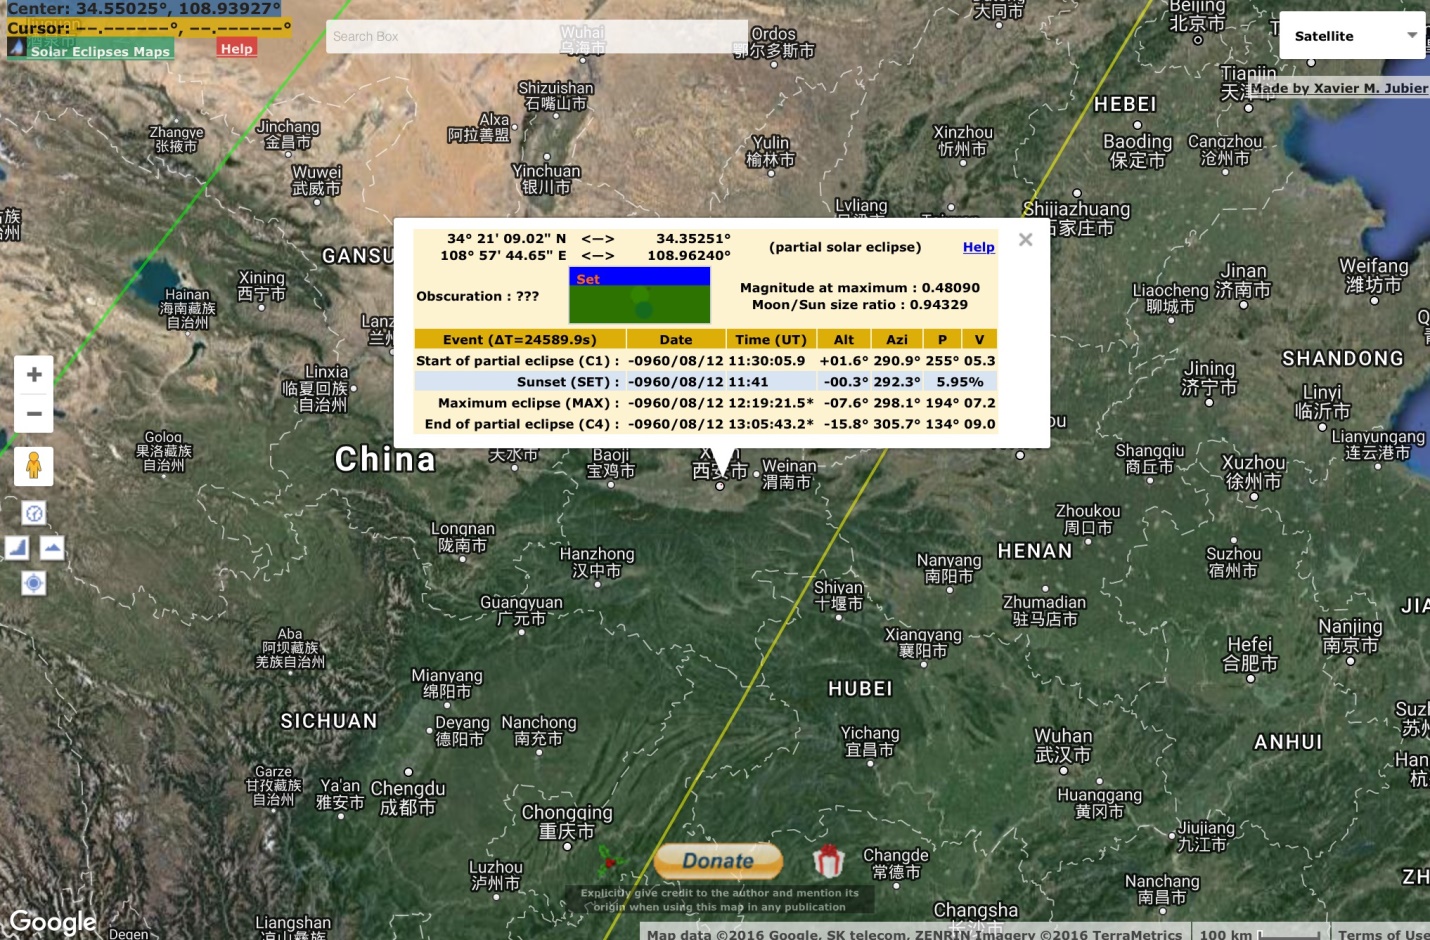The width and height of the screenshot is (1430, 940).
Task: Click the mountain terrain icon
Action: pos(52,547)
